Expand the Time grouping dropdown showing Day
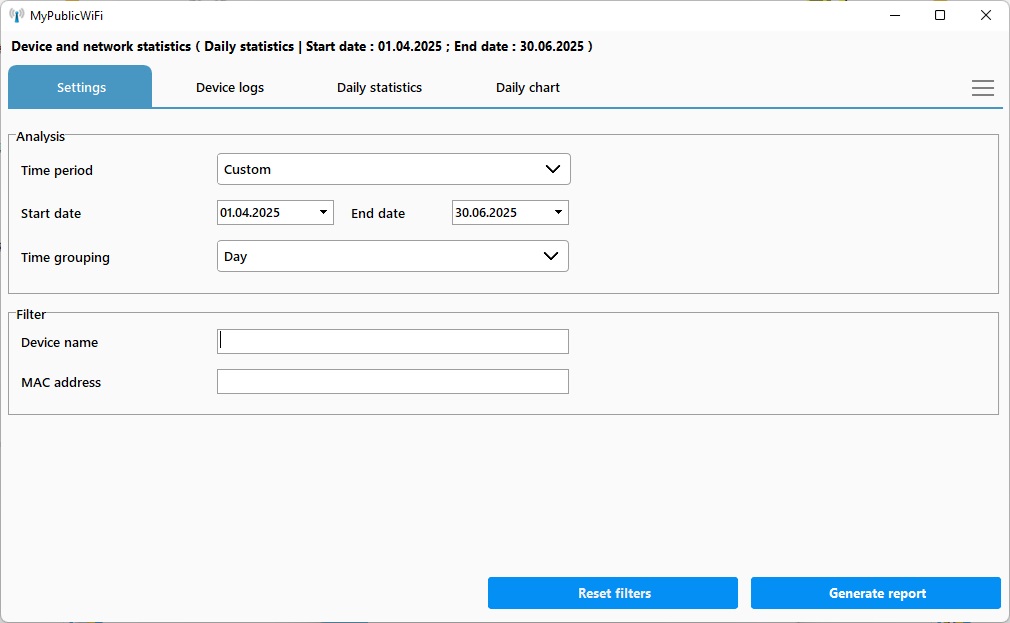Viewport: 1010px width, 623px height. pyautogui.click(x=392, y=256)
